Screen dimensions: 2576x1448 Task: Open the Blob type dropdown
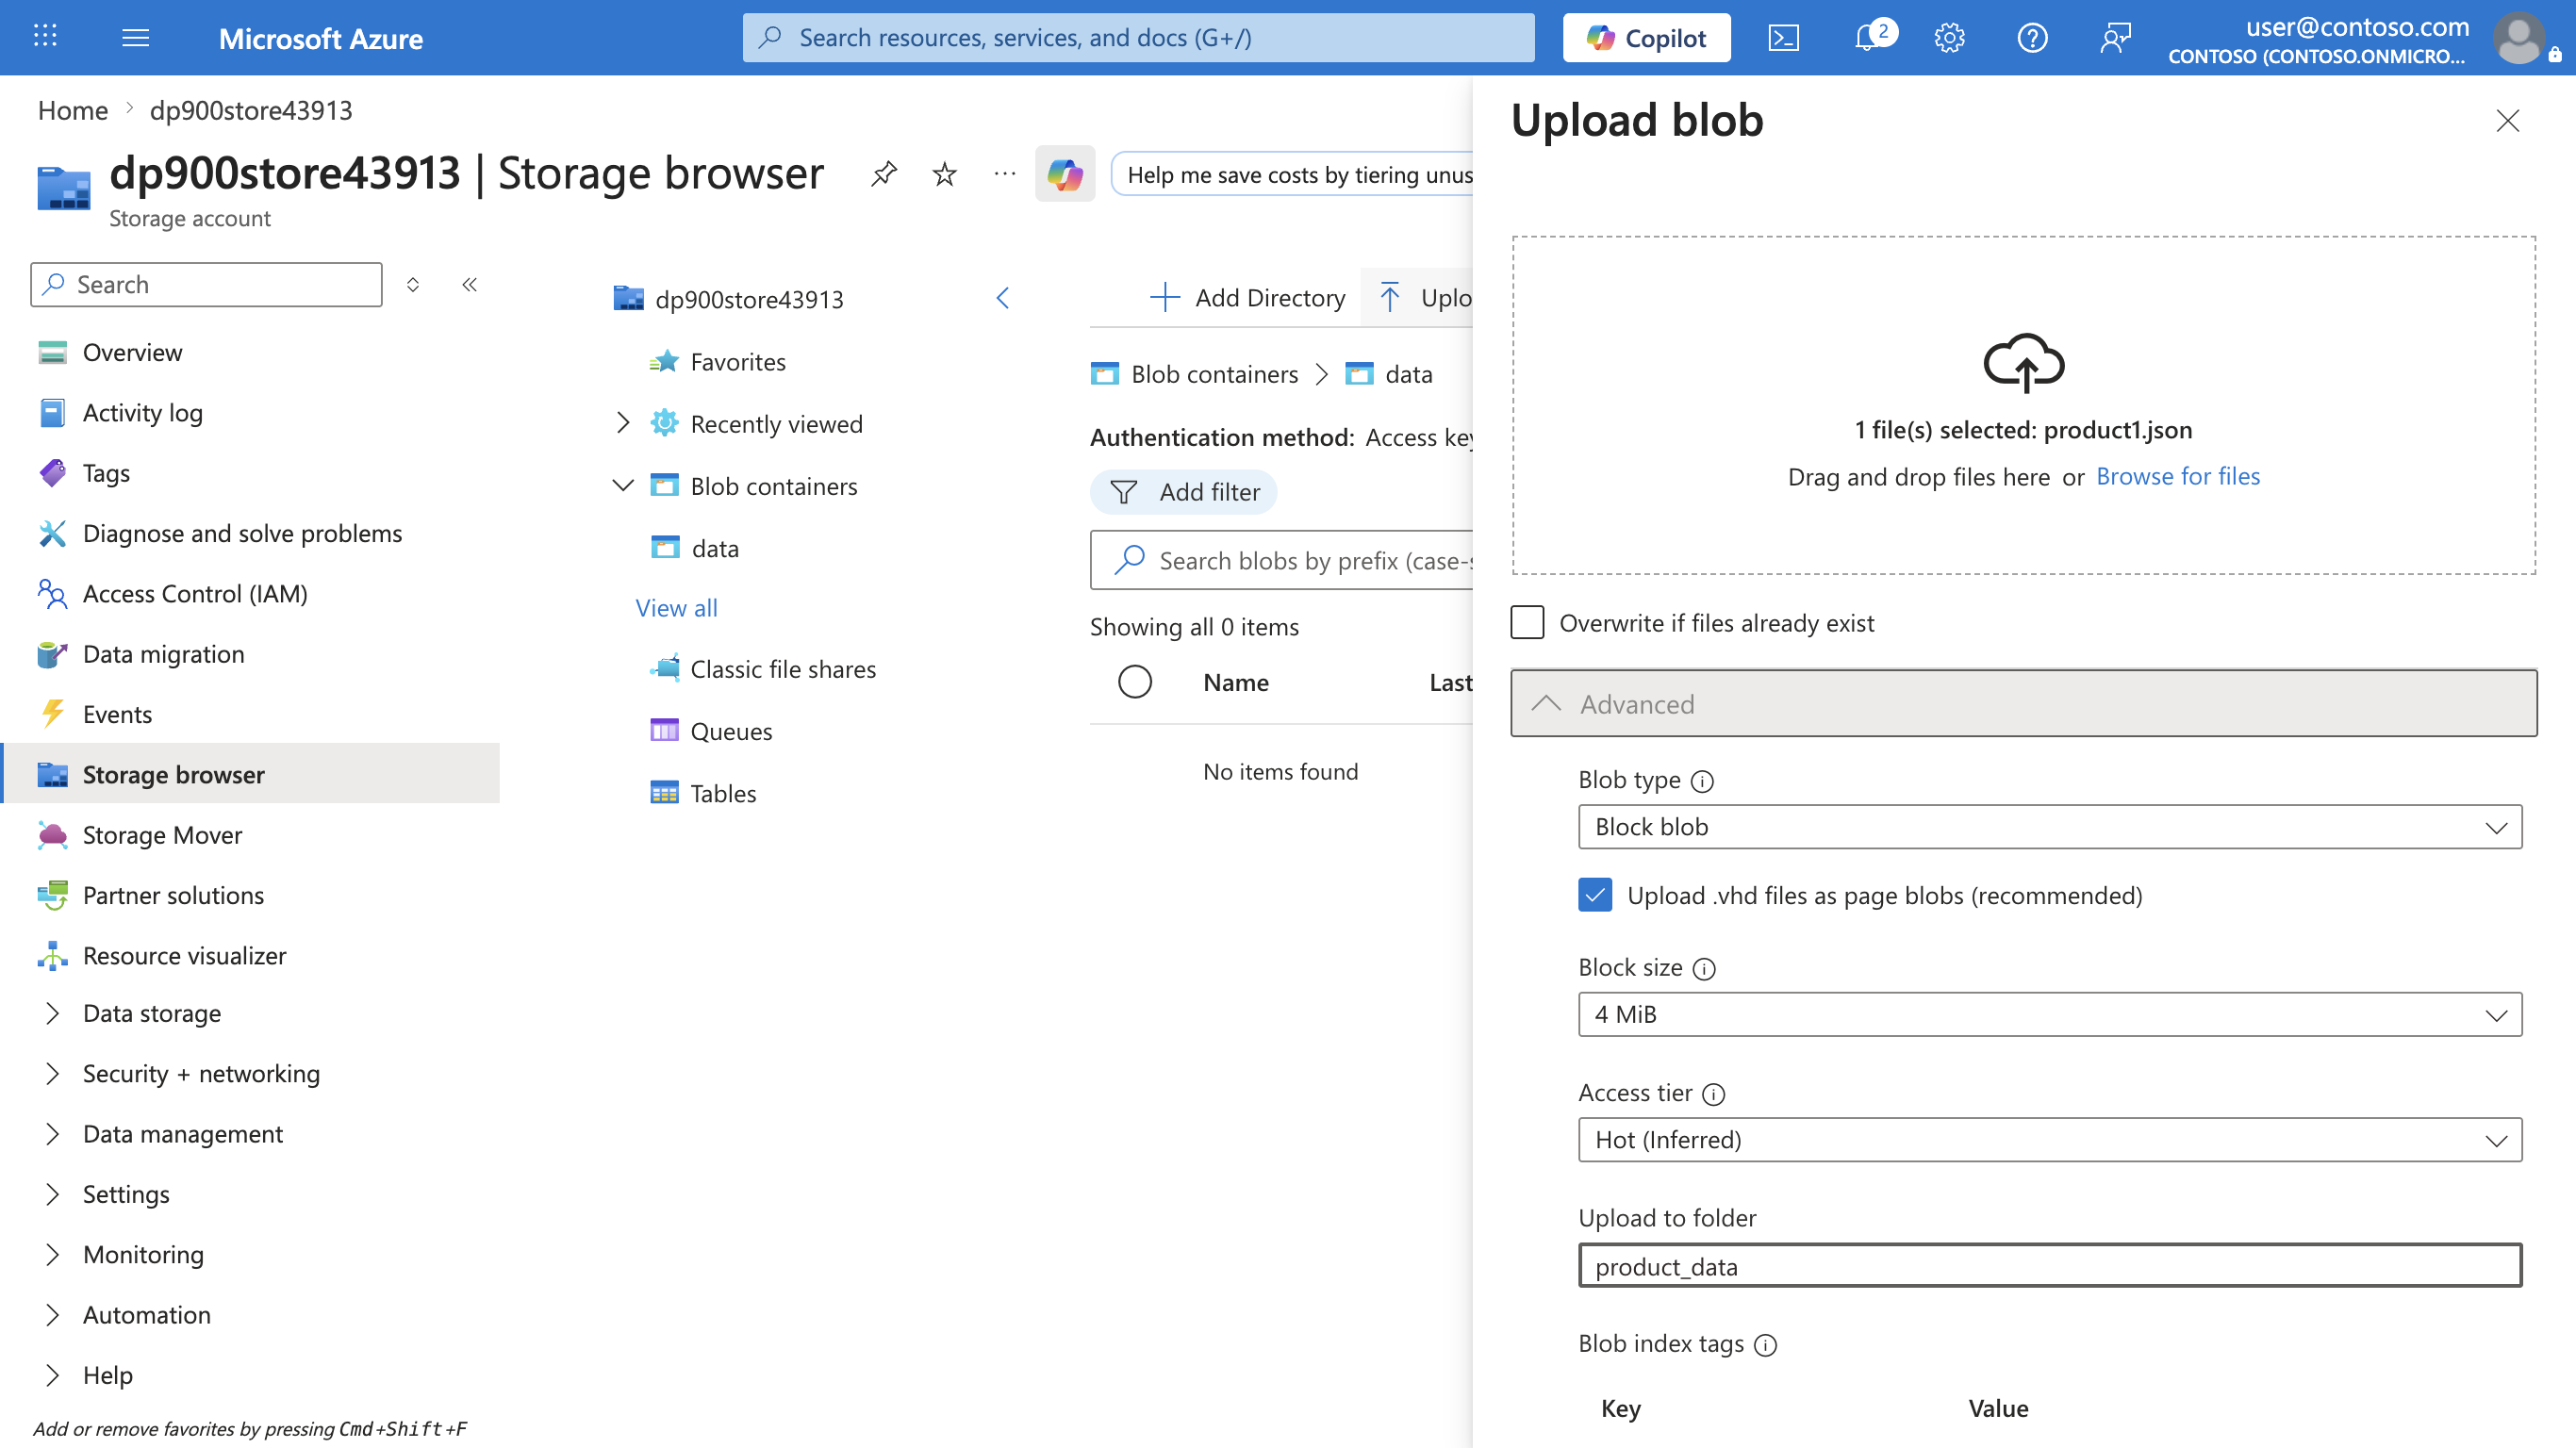(2049, 827)
